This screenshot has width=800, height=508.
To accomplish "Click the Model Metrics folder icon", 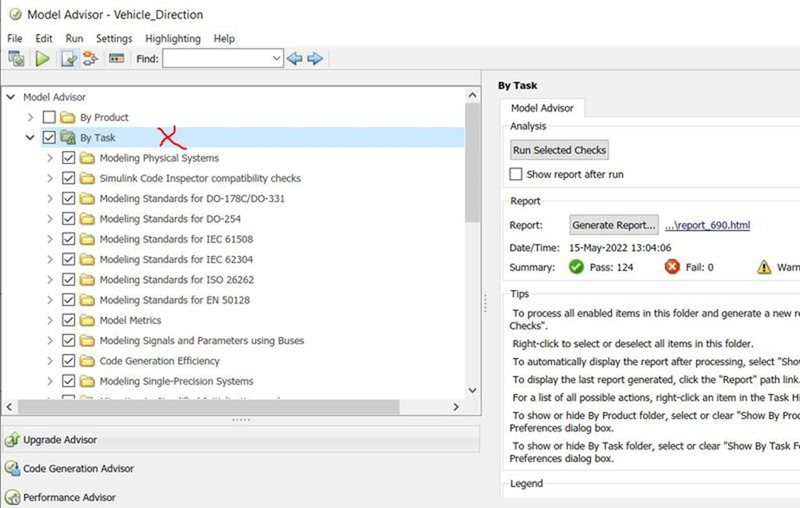I will (x=87, y=320).
